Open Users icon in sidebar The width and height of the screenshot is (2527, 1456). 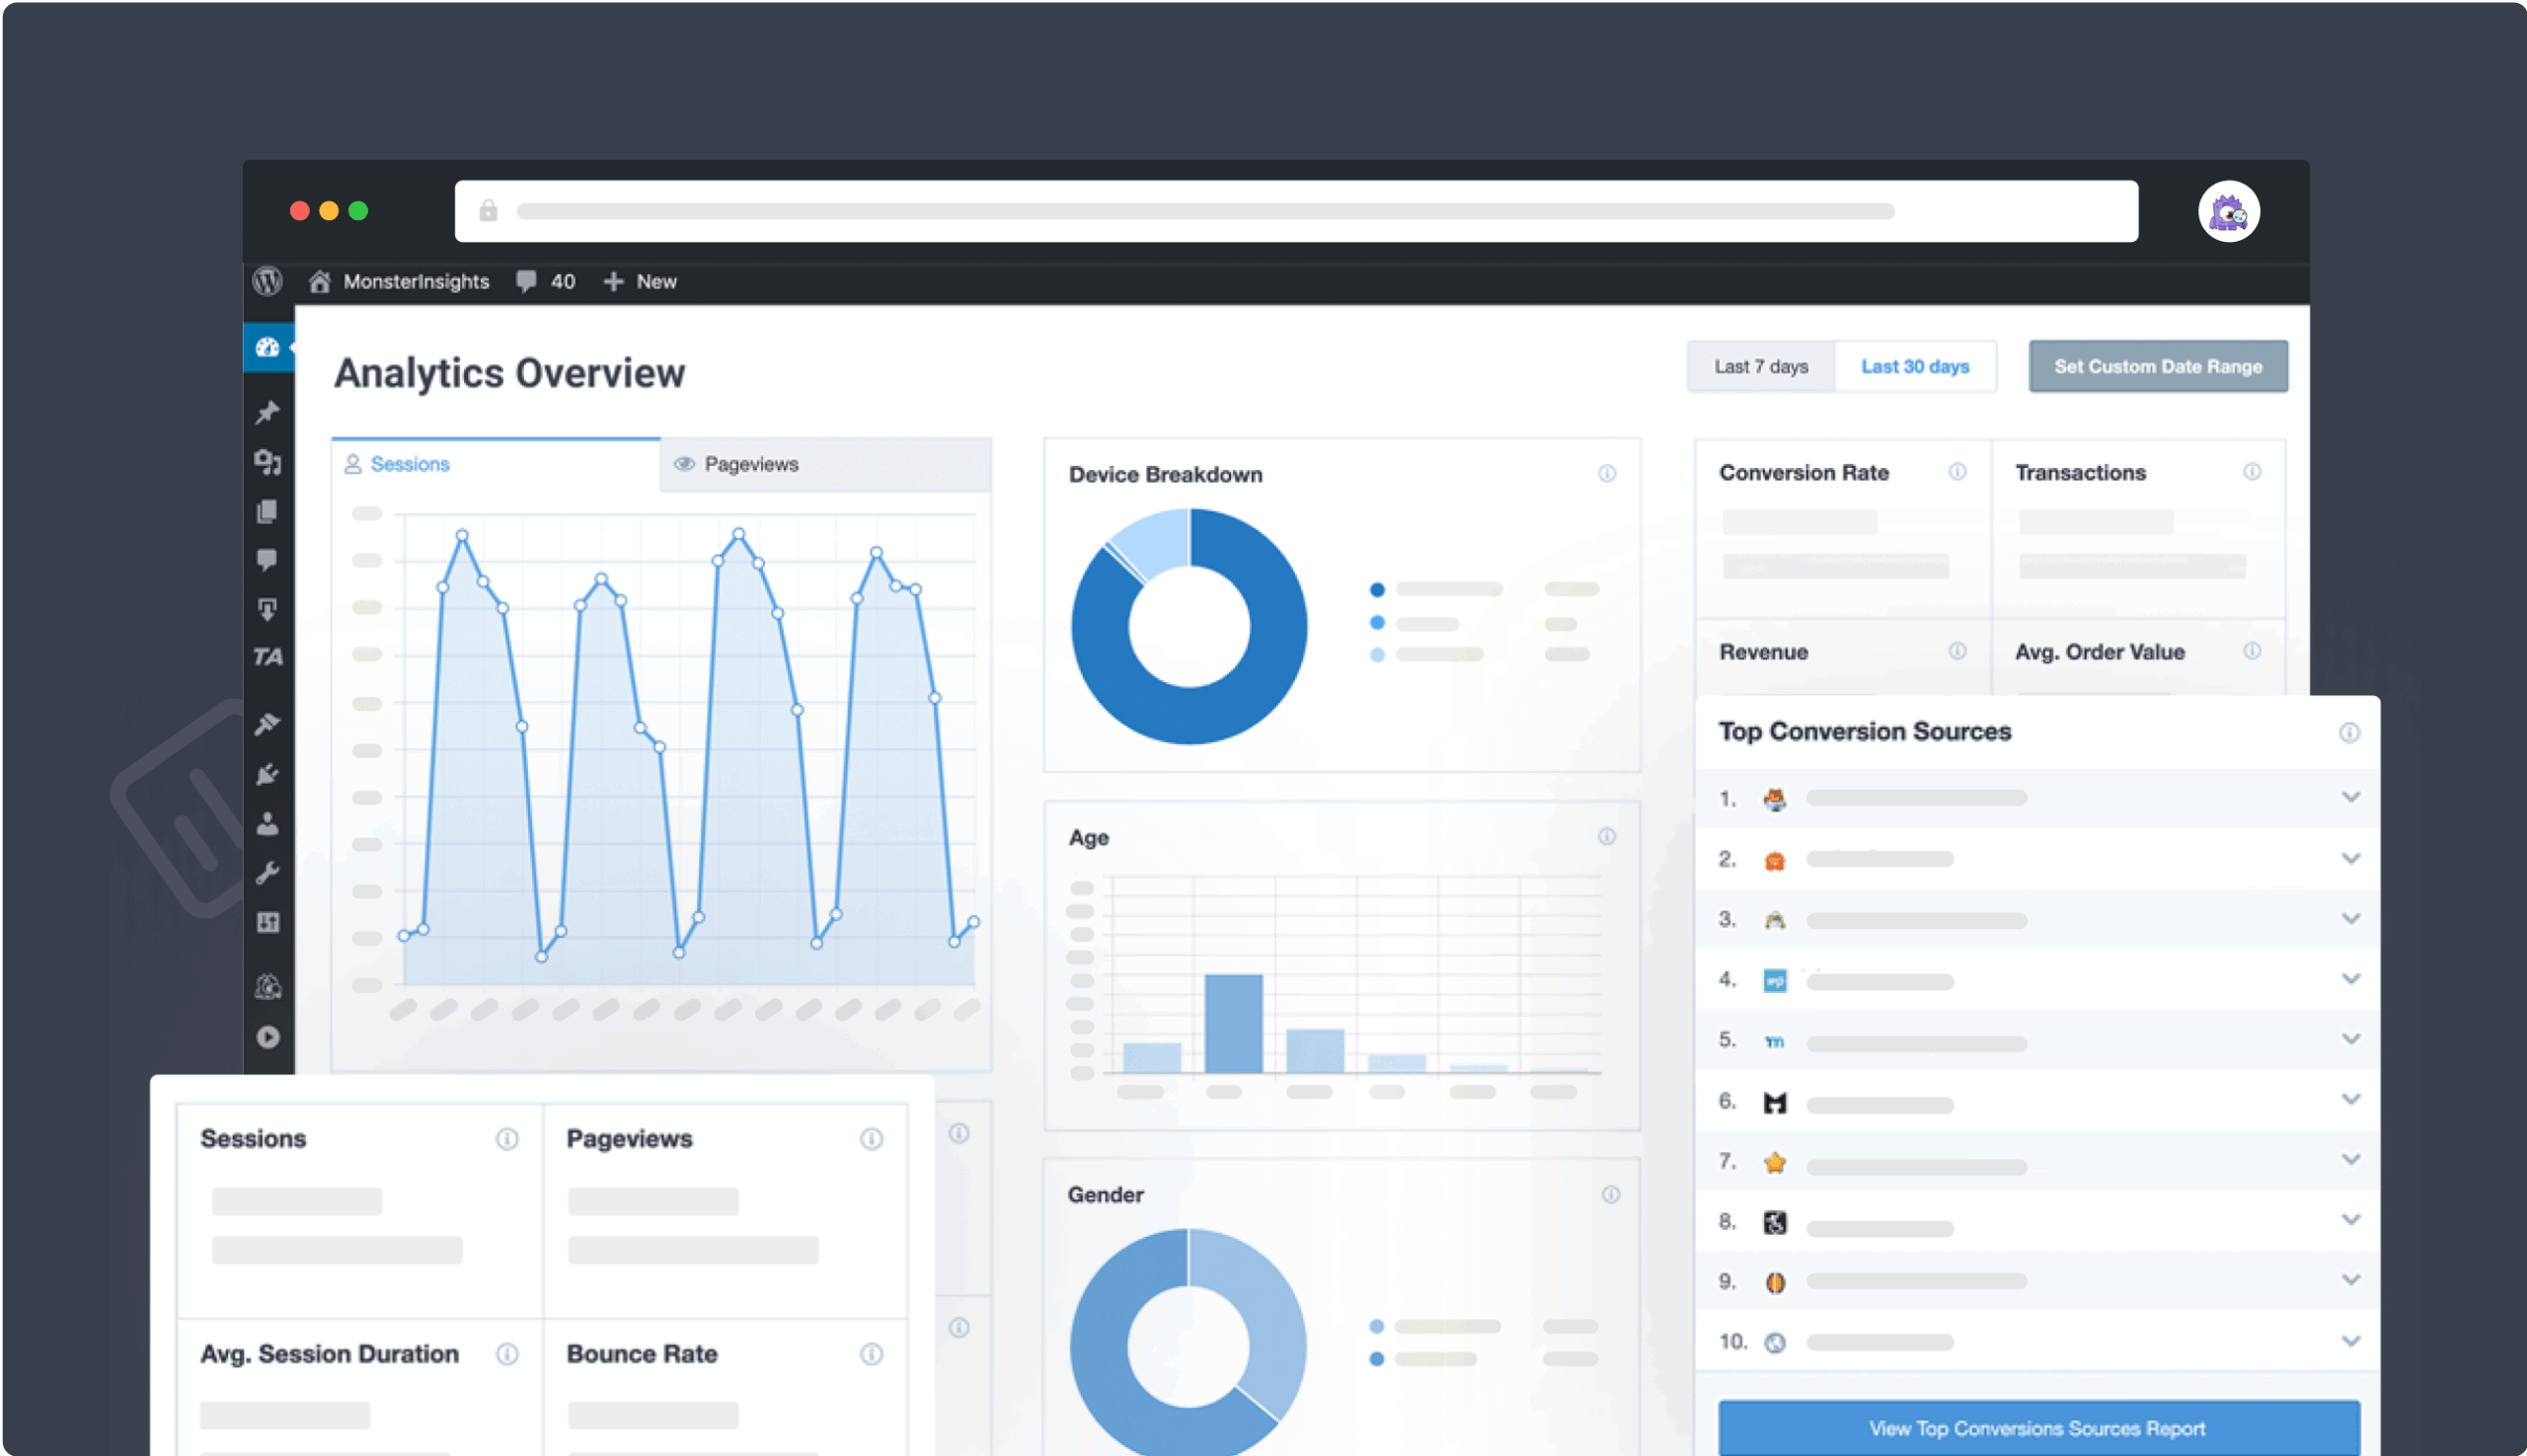coord(267,824)
